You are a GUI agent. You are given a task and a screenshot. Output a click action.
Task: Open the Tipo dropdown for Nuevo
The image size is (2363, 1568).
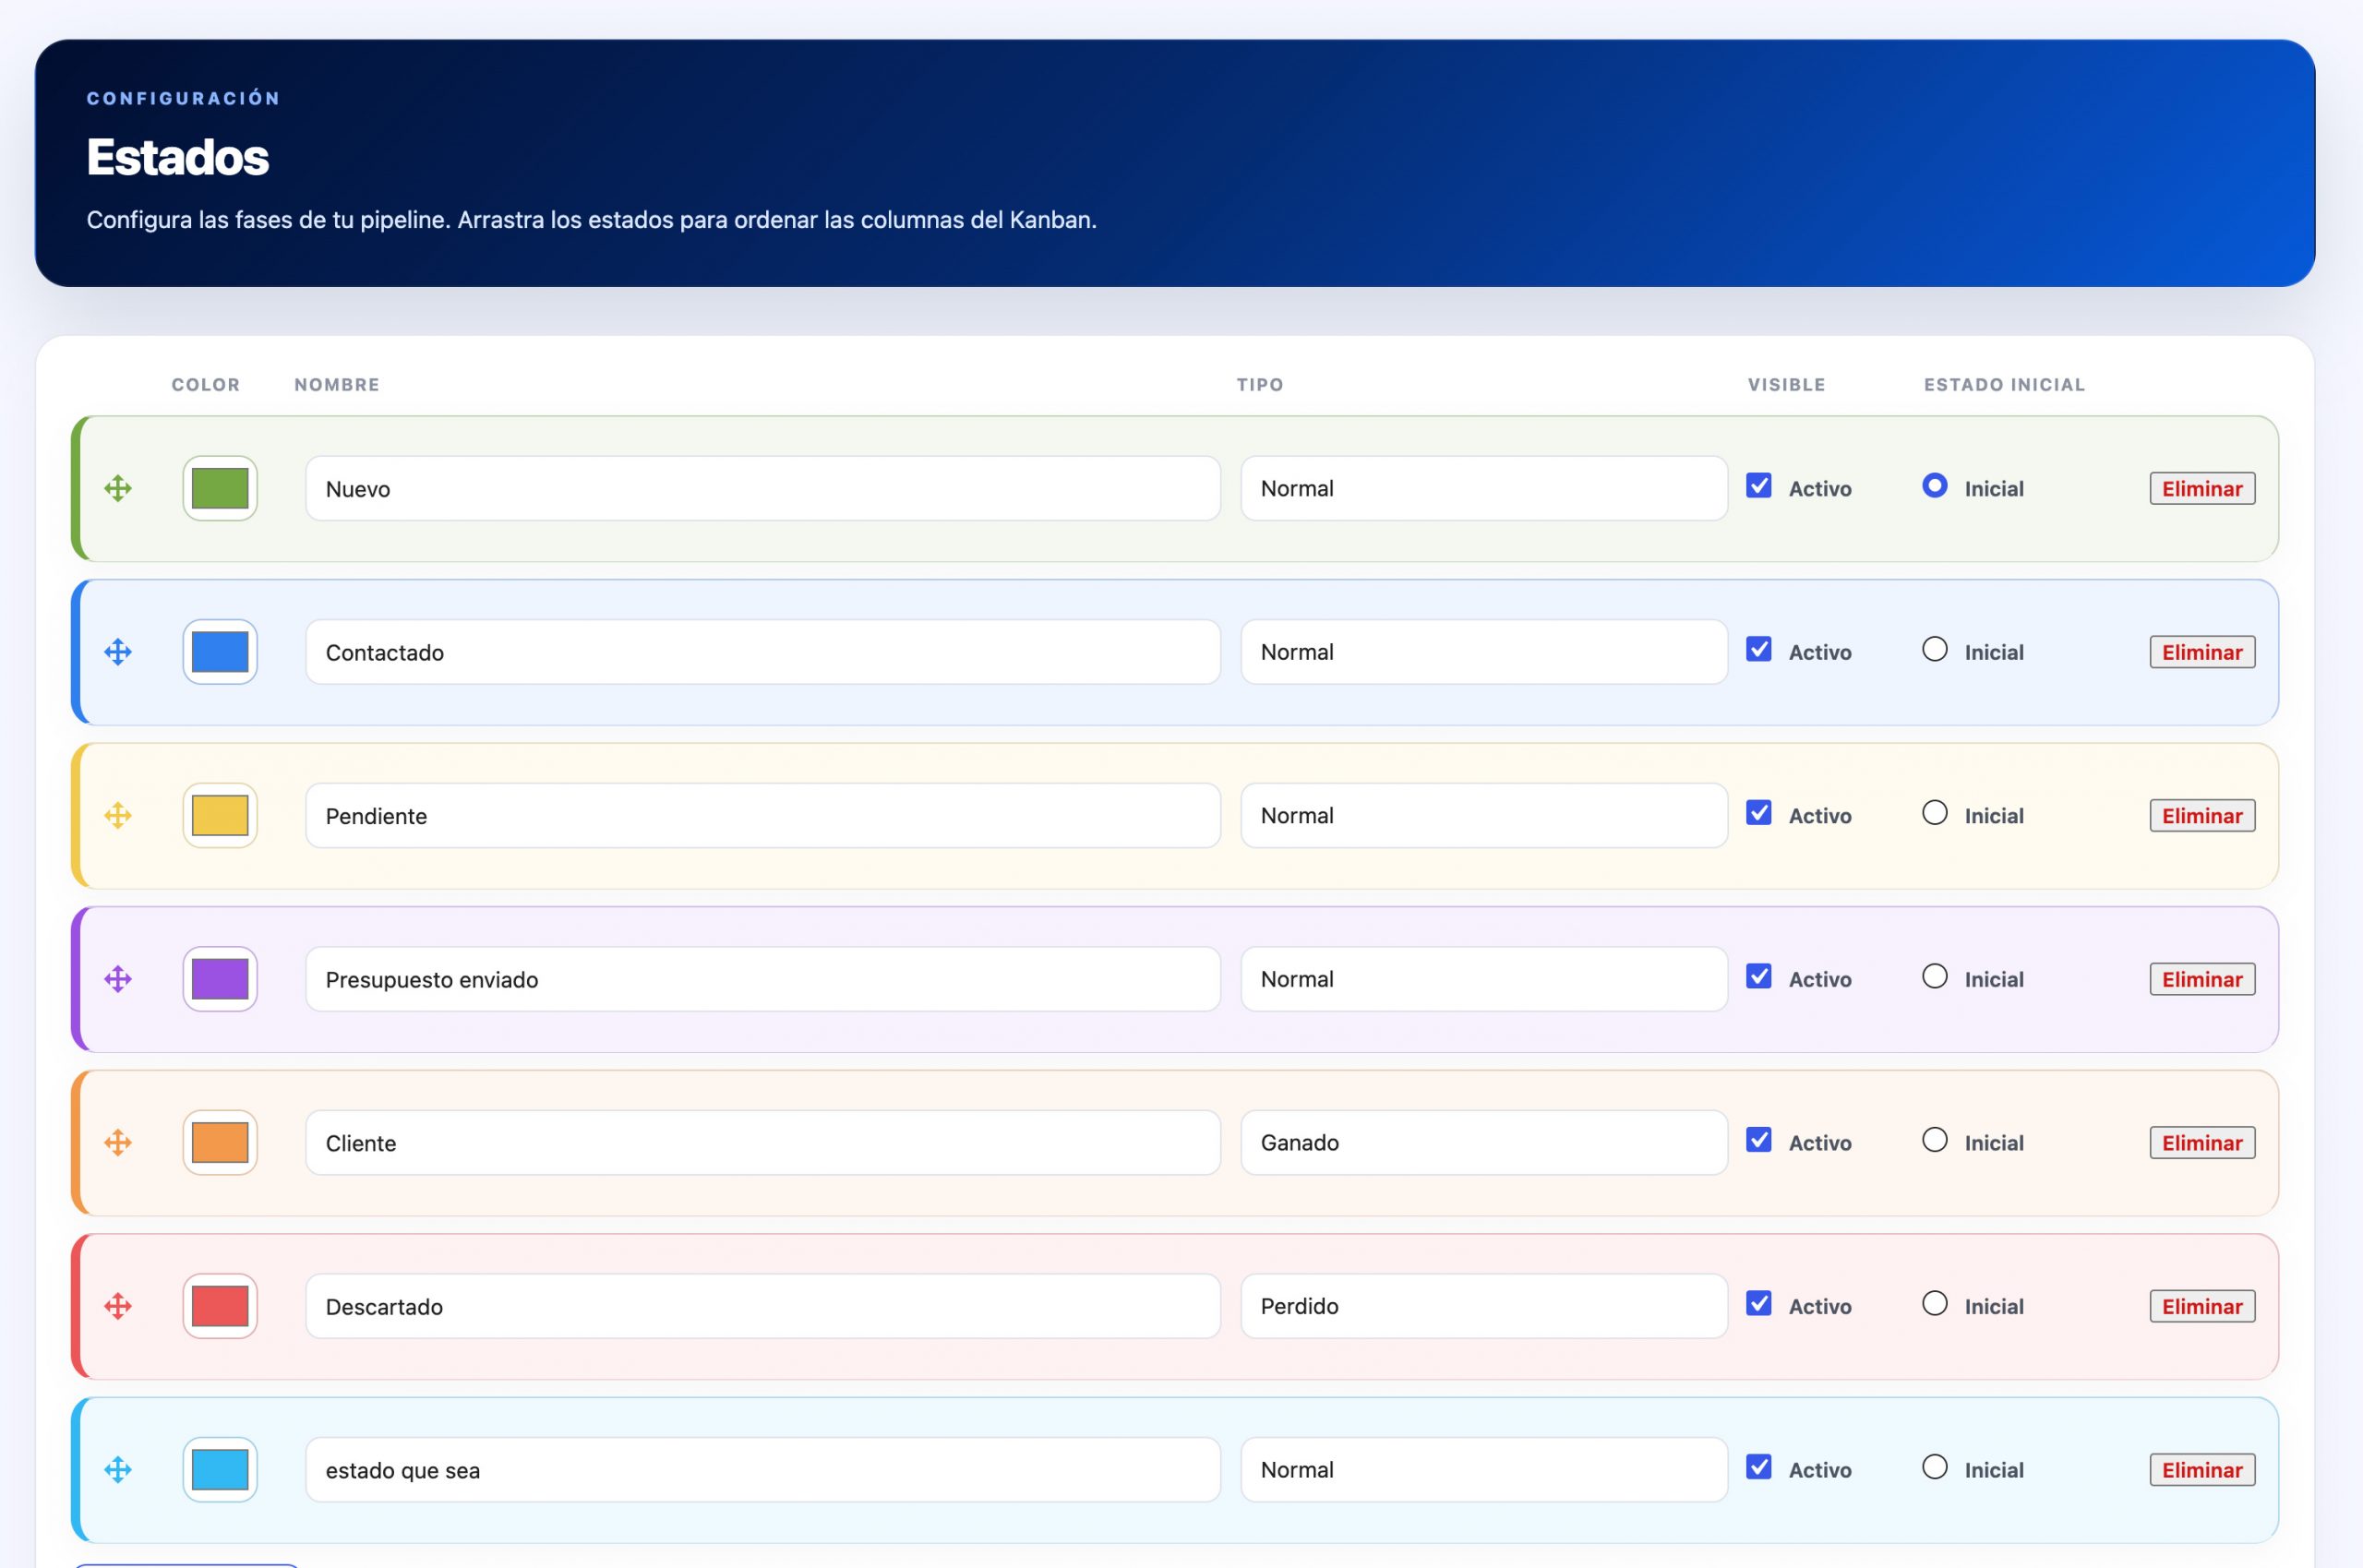[1484, 489]
